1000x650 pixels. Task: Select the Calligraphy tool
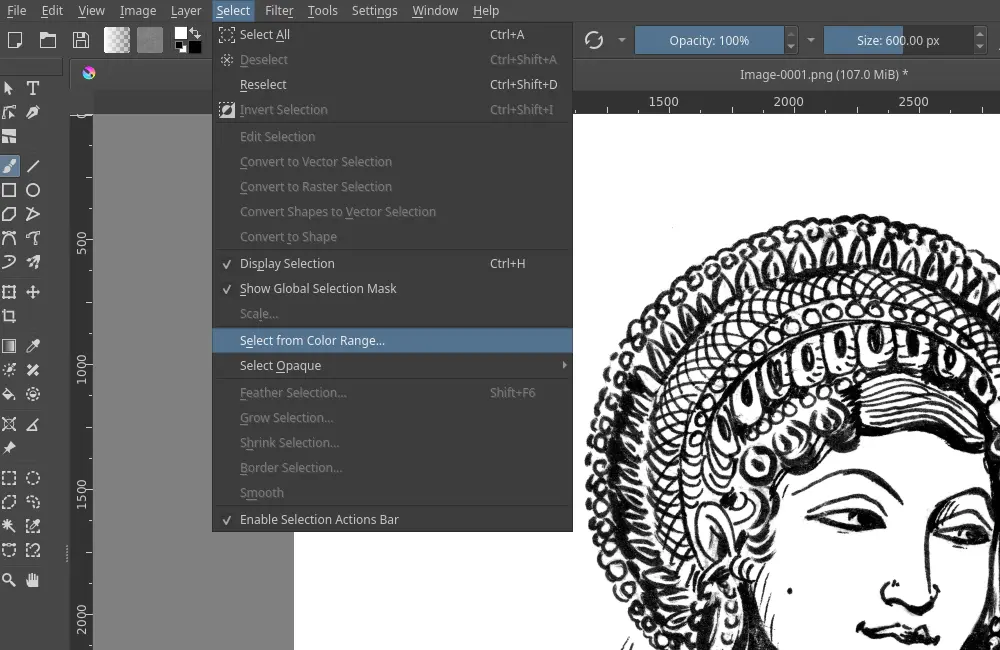[33, 112]
